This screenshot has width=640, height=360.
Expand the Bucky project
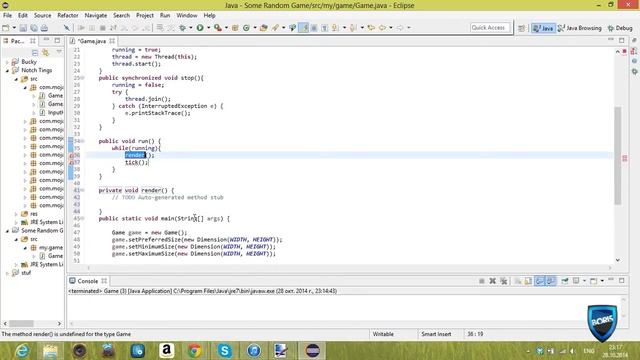7,62
